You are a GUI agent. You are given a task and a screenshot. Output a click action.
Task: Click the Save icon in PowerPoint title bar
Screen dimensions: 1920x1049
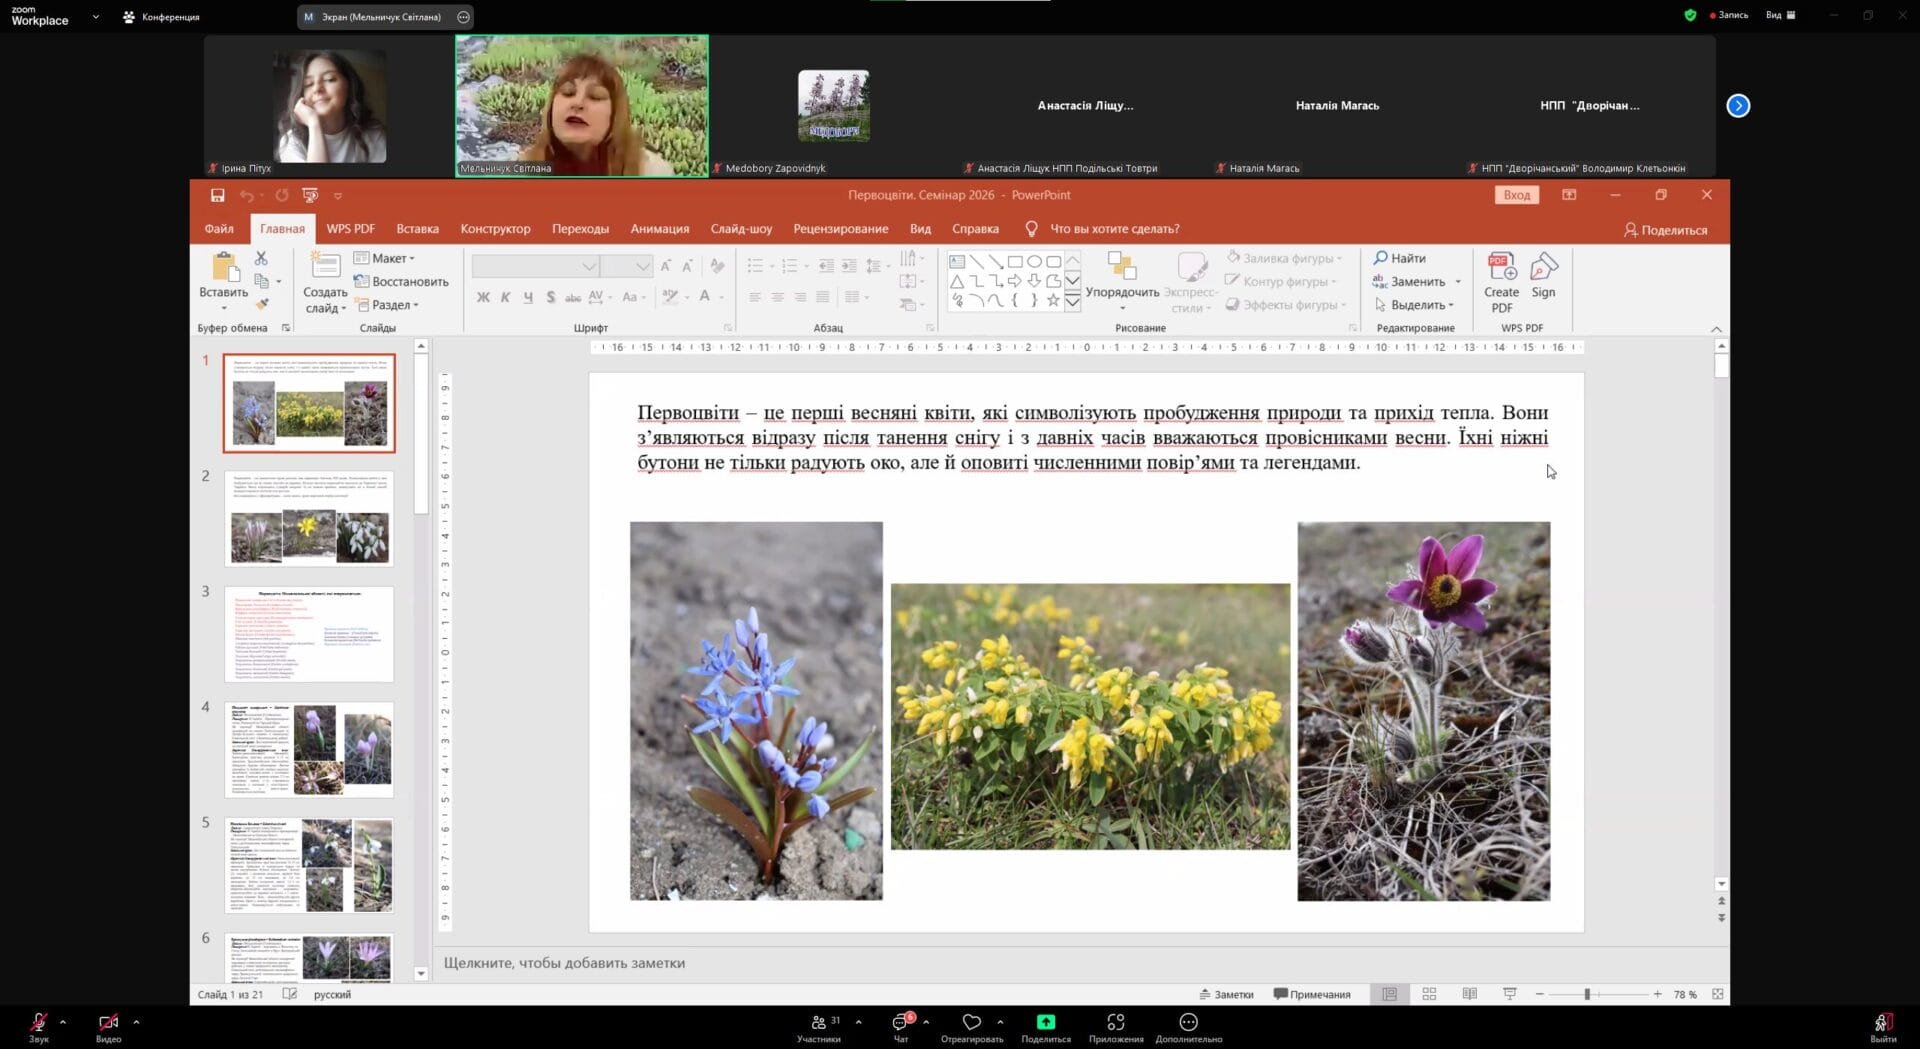(217, 195)
